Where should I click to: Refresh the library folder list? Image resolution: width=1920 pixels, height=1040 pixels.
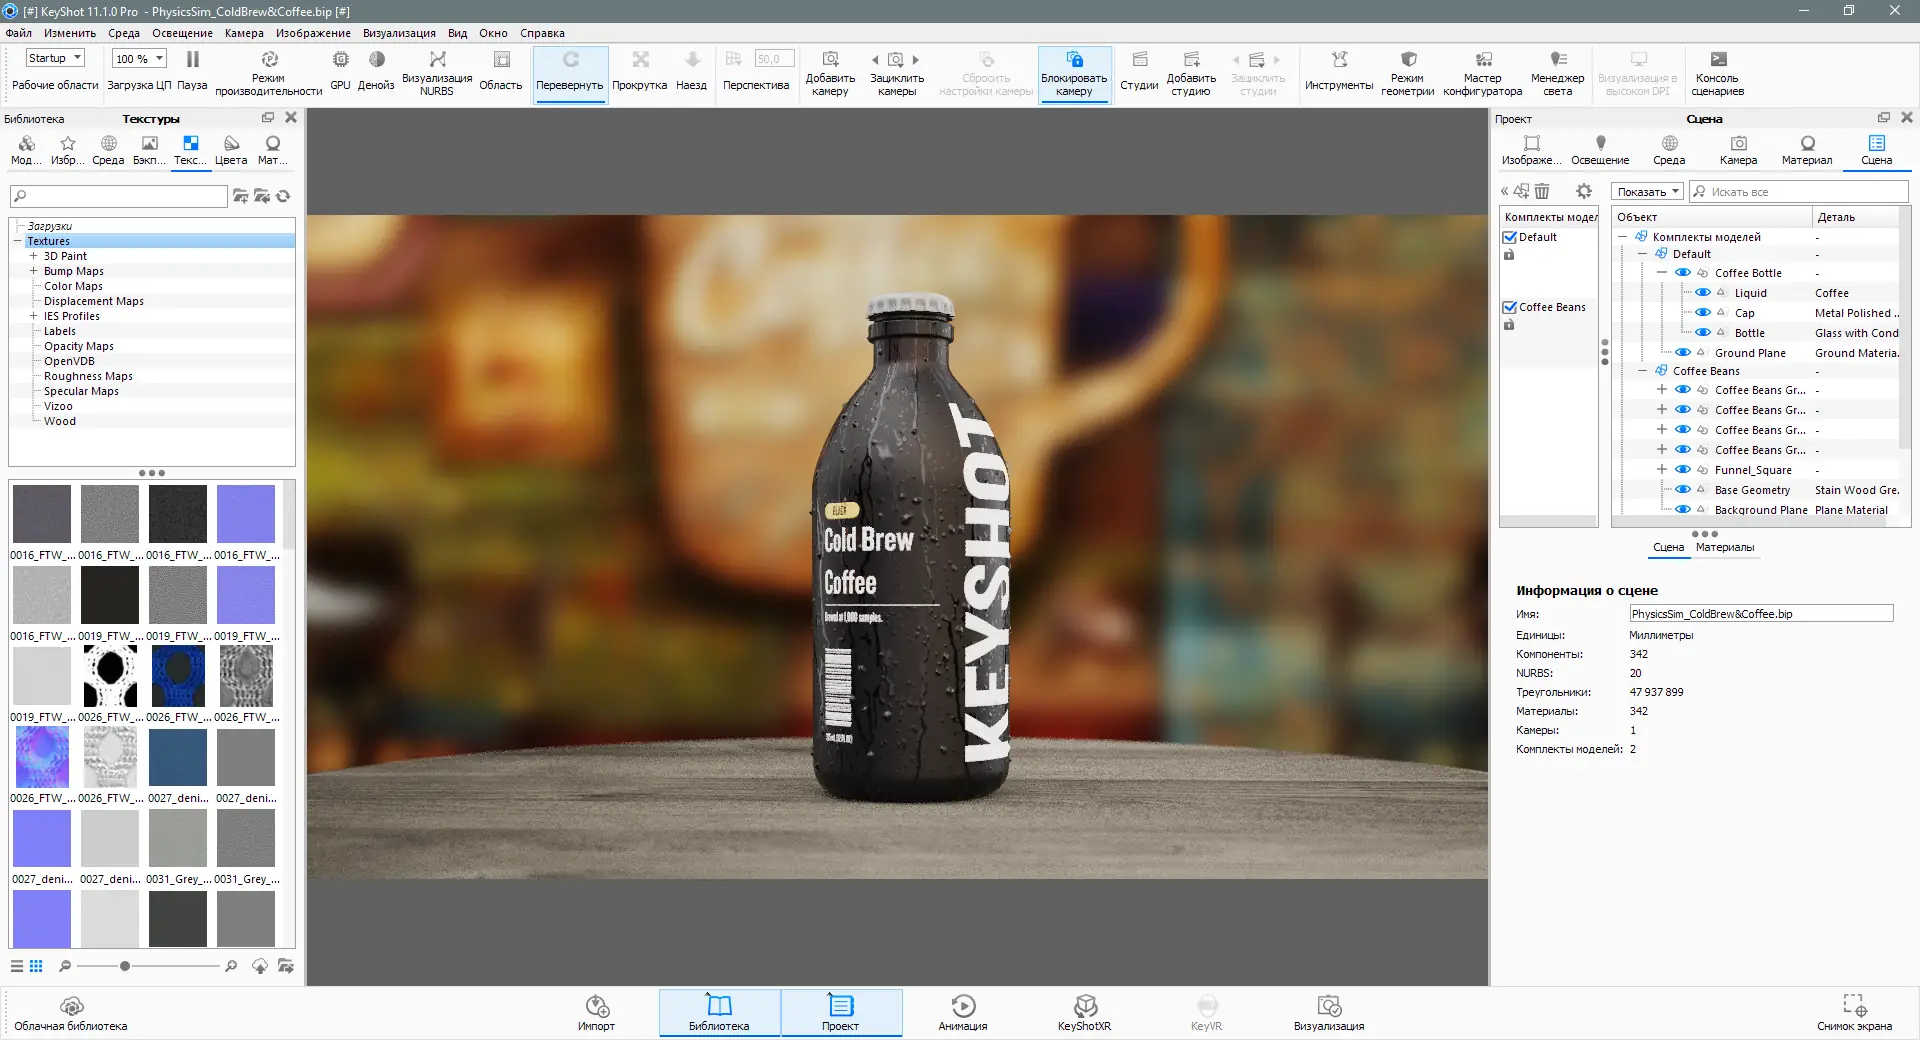point(284,196)
